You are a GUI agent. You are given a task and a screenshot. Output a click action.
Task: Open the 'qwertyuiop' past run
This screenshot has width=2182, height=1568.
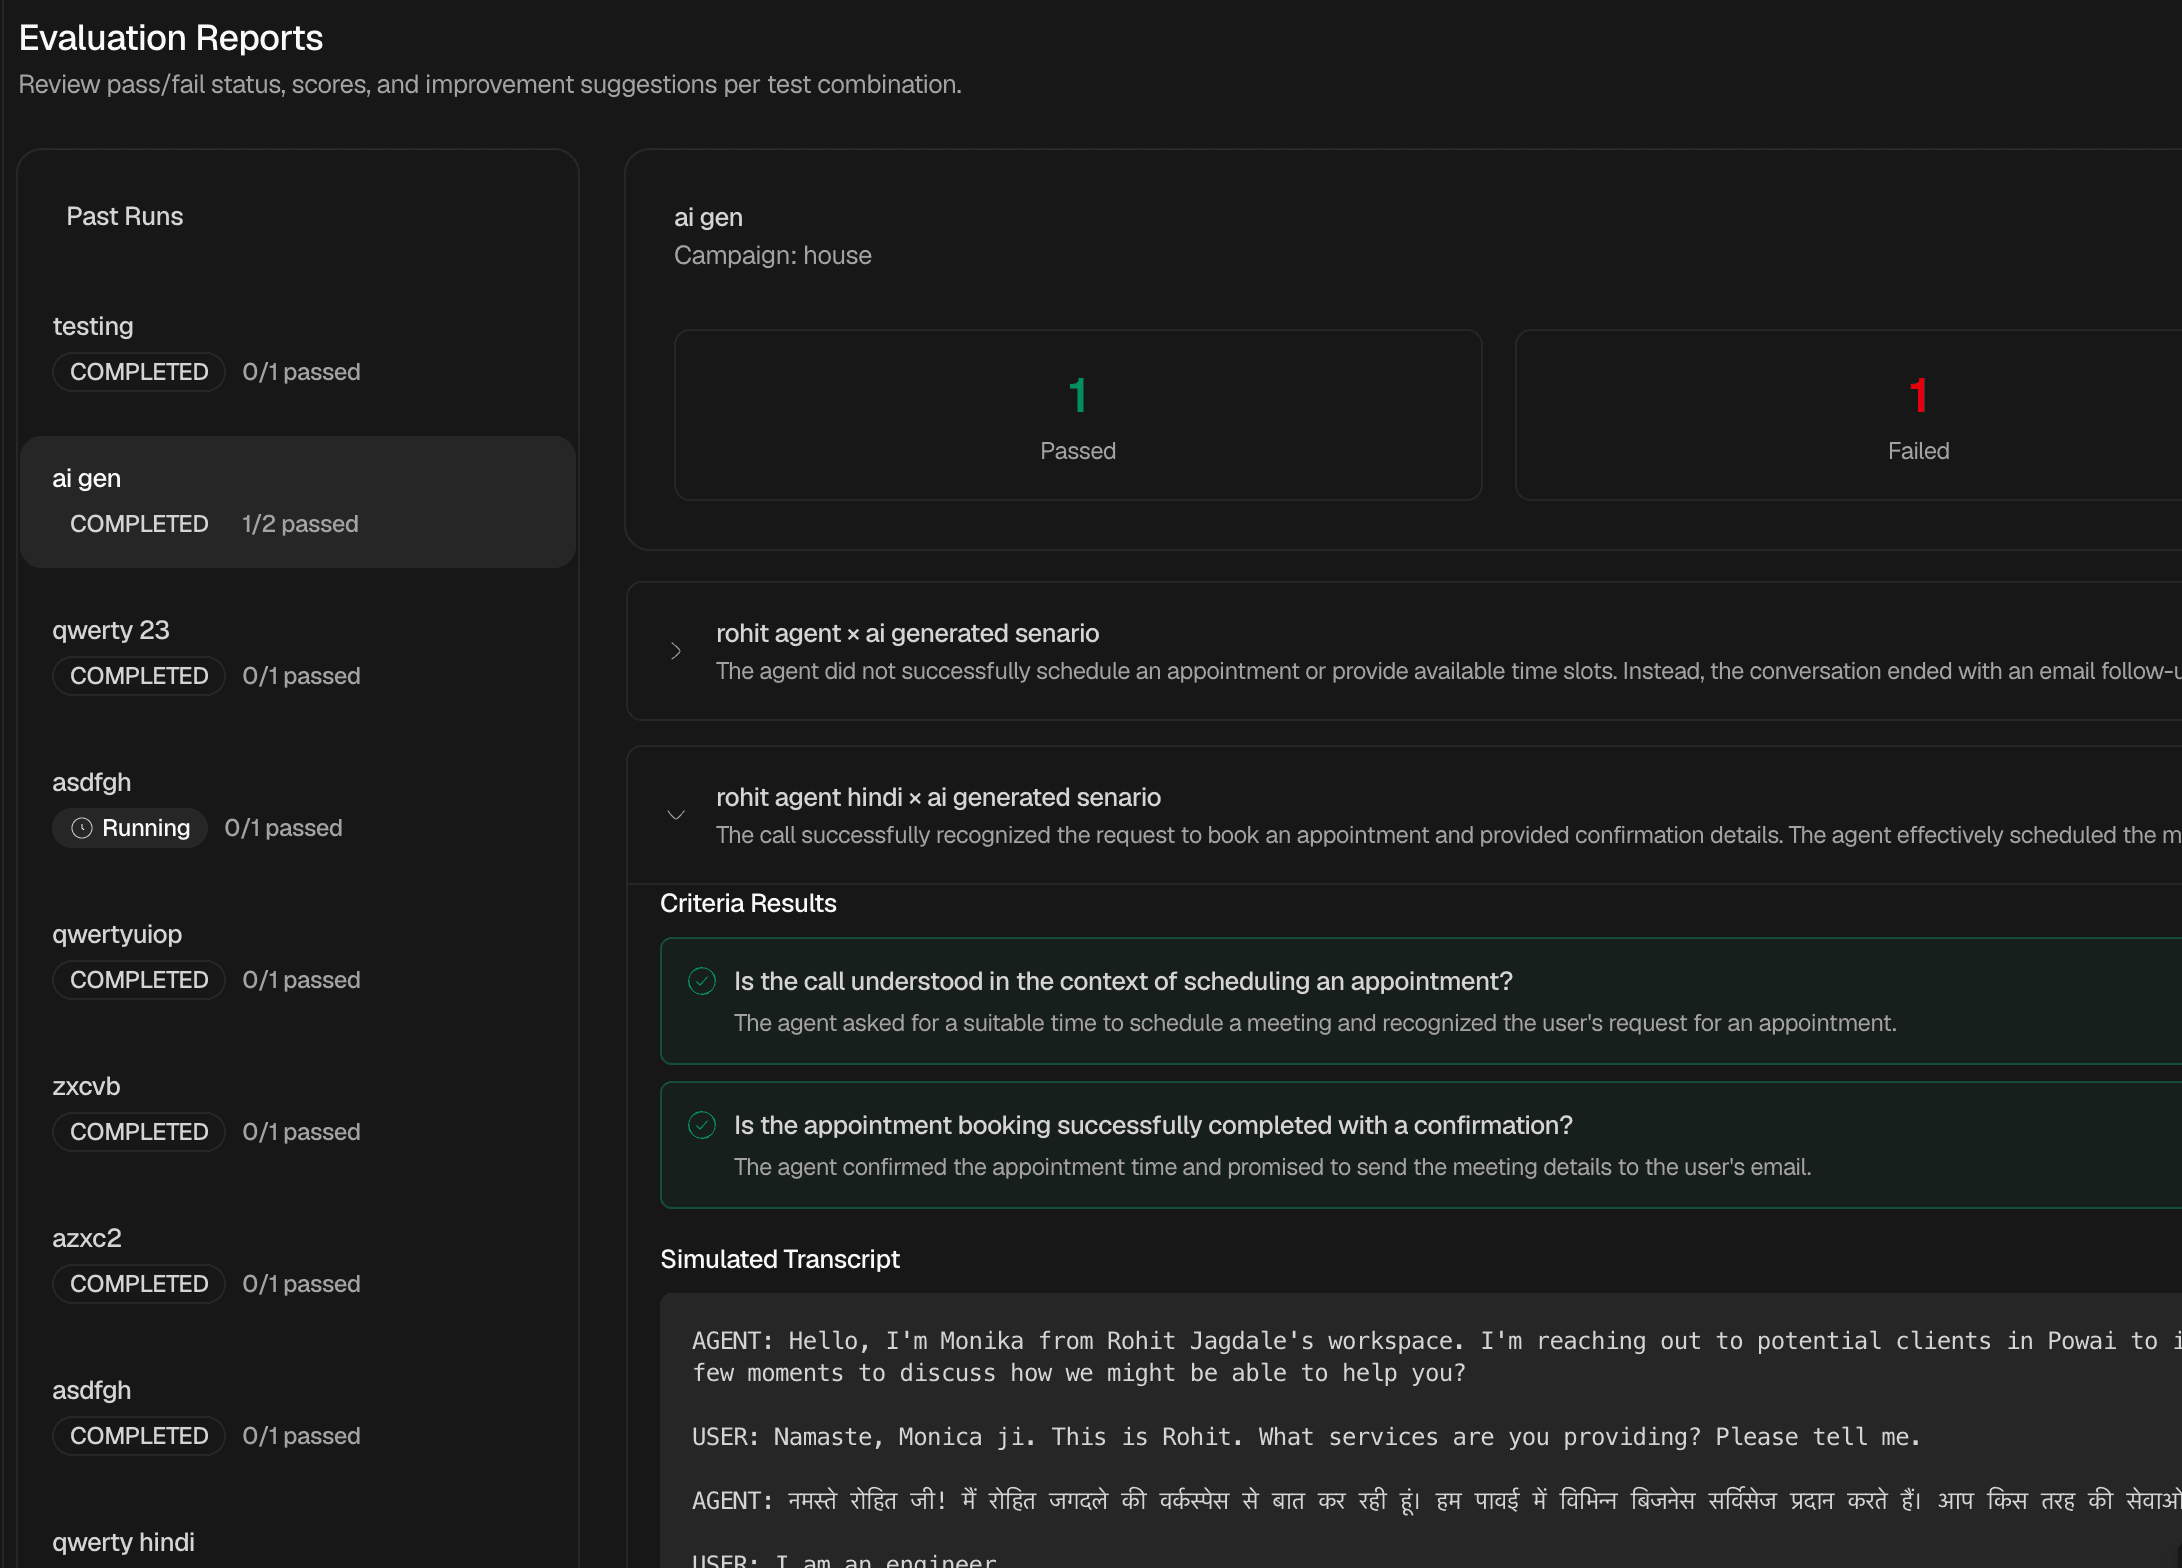point(298,958)
